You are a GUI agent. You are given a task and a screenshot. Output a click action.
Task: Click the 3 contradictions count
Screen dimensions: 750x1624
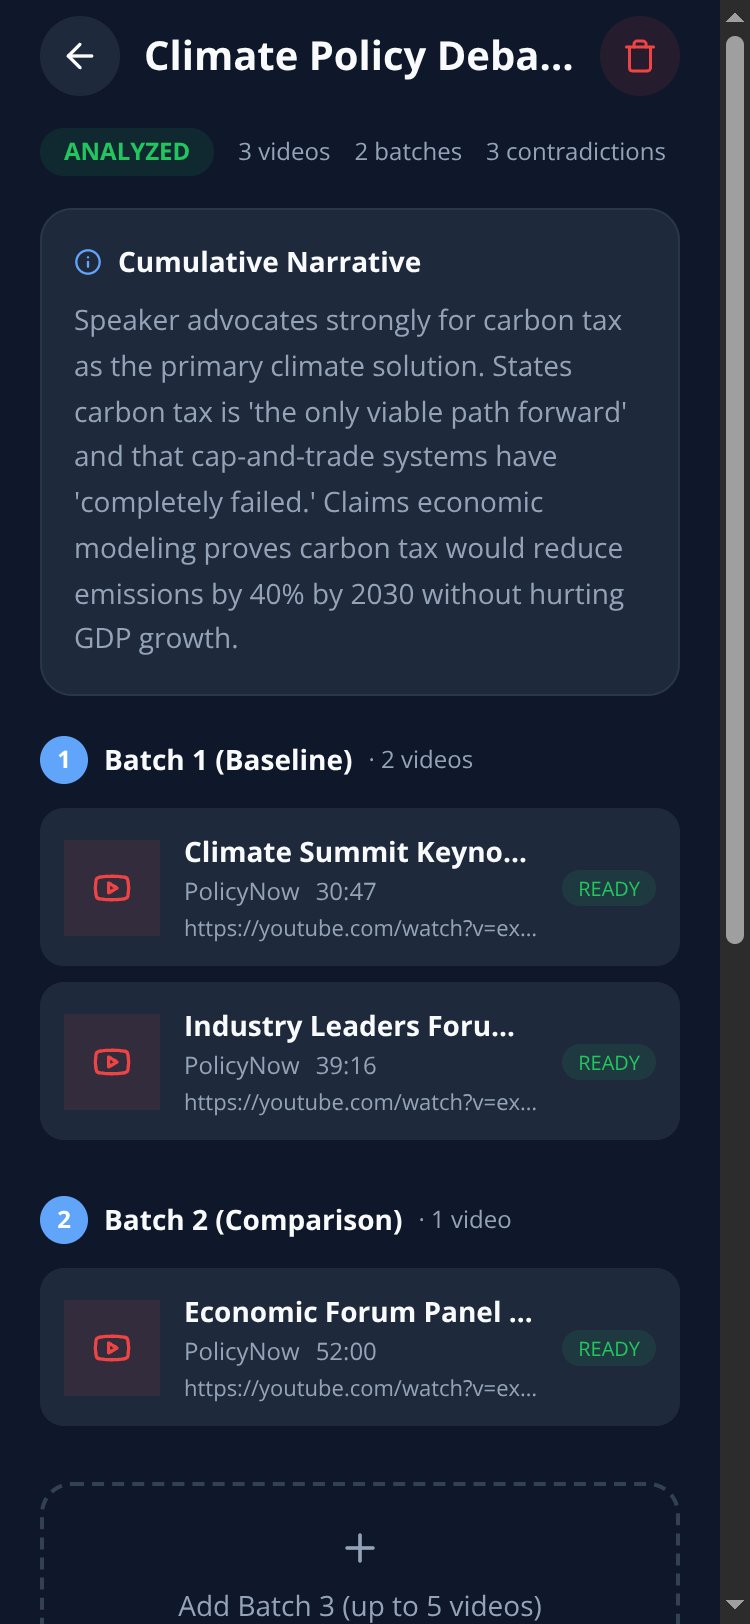(576, 152)
